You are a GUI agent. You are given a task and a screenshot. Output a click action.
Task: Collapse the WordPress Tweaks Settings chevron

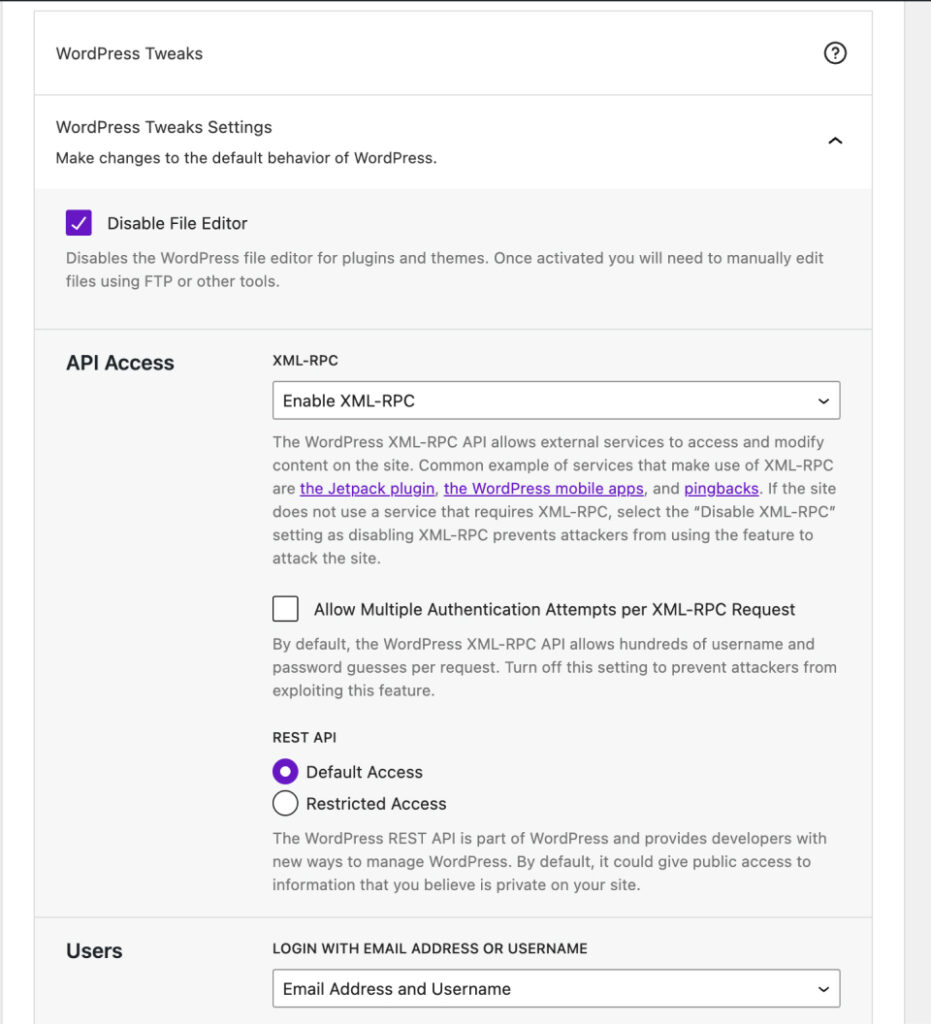tap(835, 141)
